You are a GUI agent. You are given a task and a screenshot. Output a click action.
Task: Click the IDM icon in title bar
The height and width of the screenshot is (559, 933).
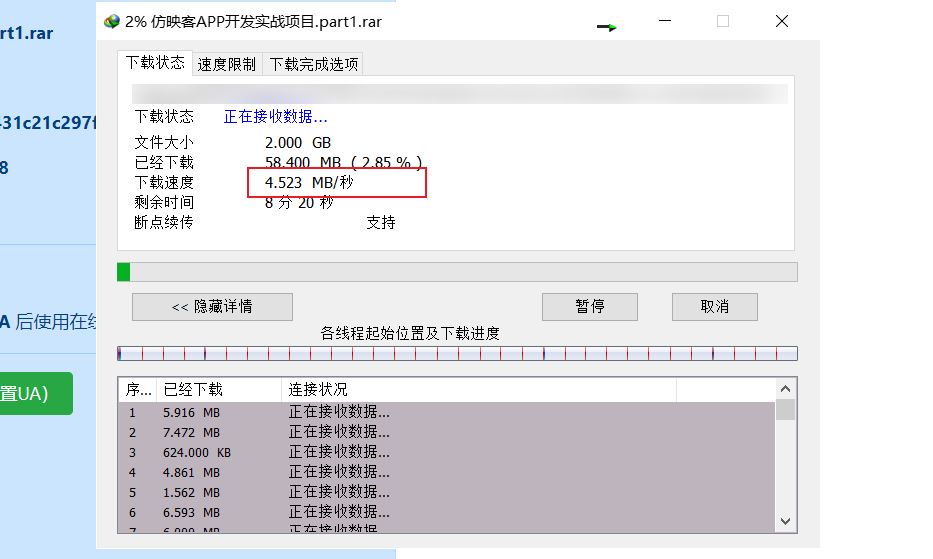tap(112, 21)
